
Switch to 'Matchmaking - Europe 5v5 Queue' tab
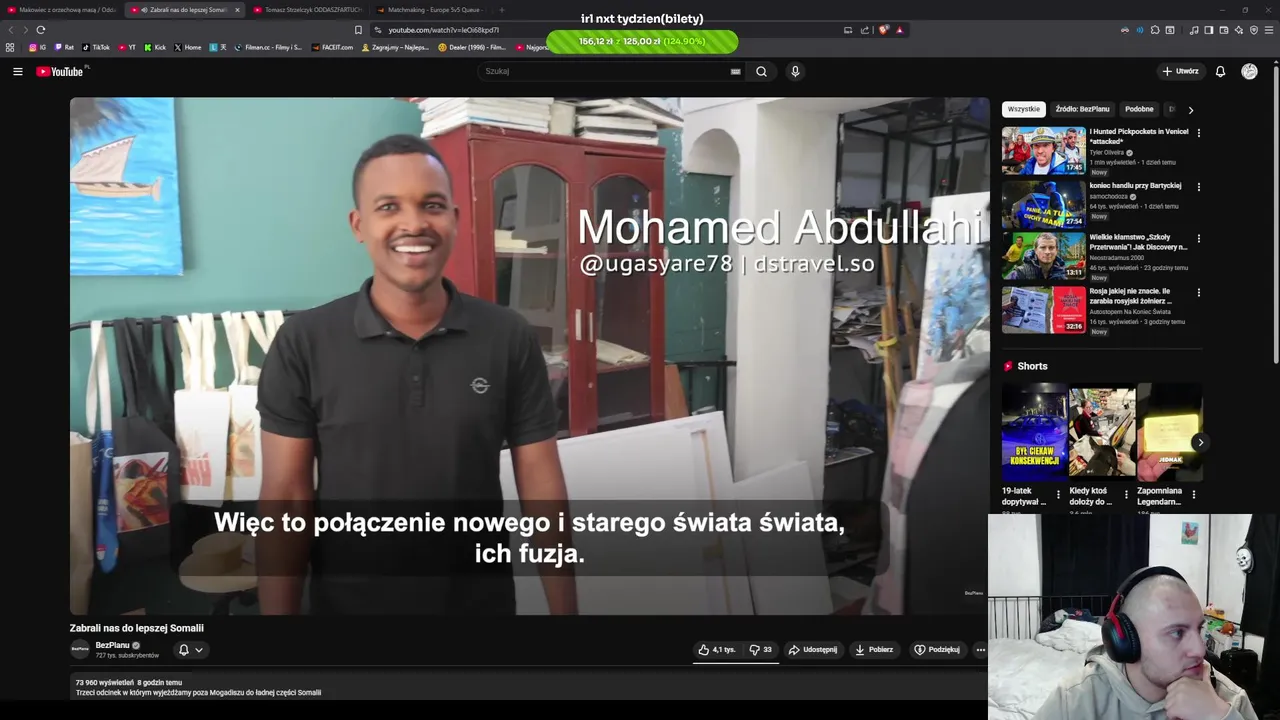[430, 10]
